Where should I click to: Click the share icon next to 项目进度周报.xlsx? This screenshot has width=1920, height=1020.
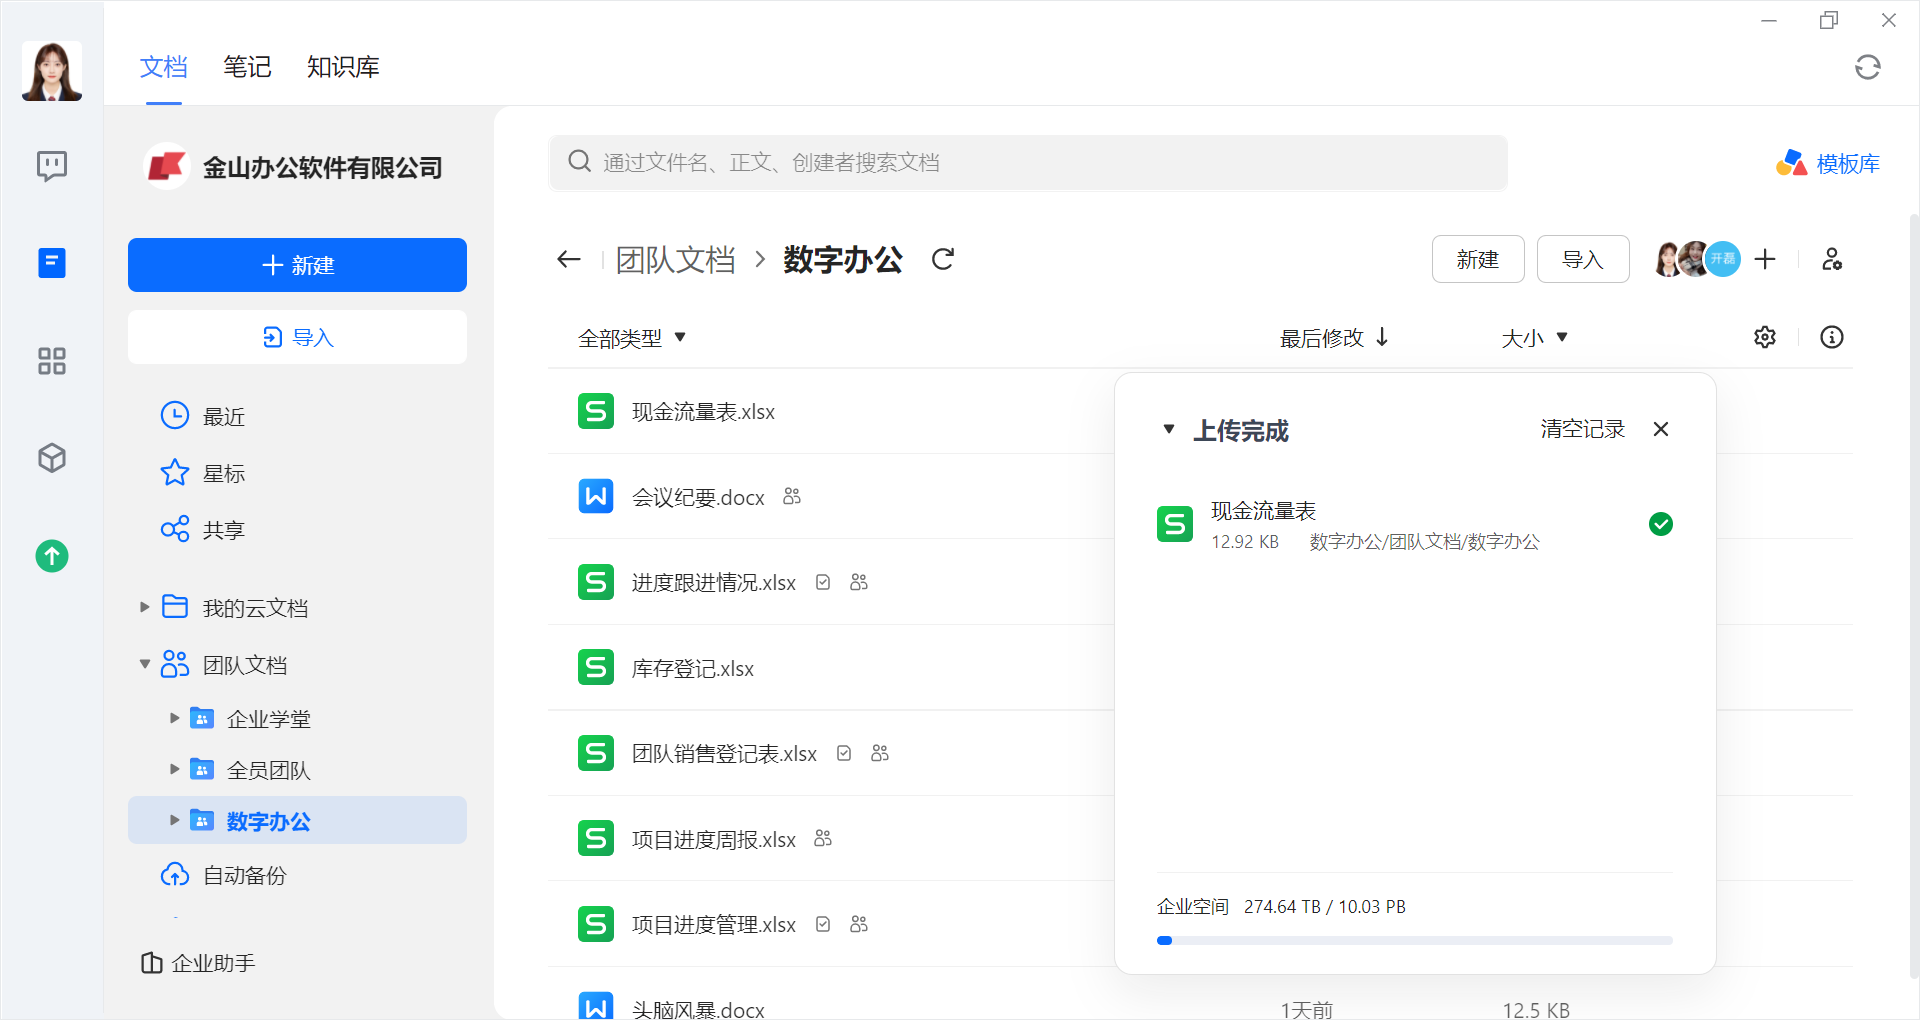coord(823,838)
